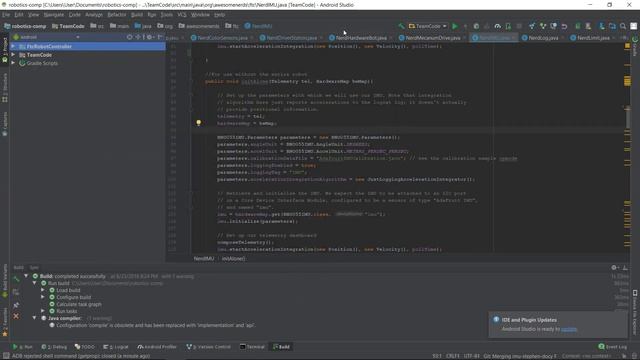Click the update link in notification
Screen dimensions: 640x360
pyautogui.click(x=569, y=329)
